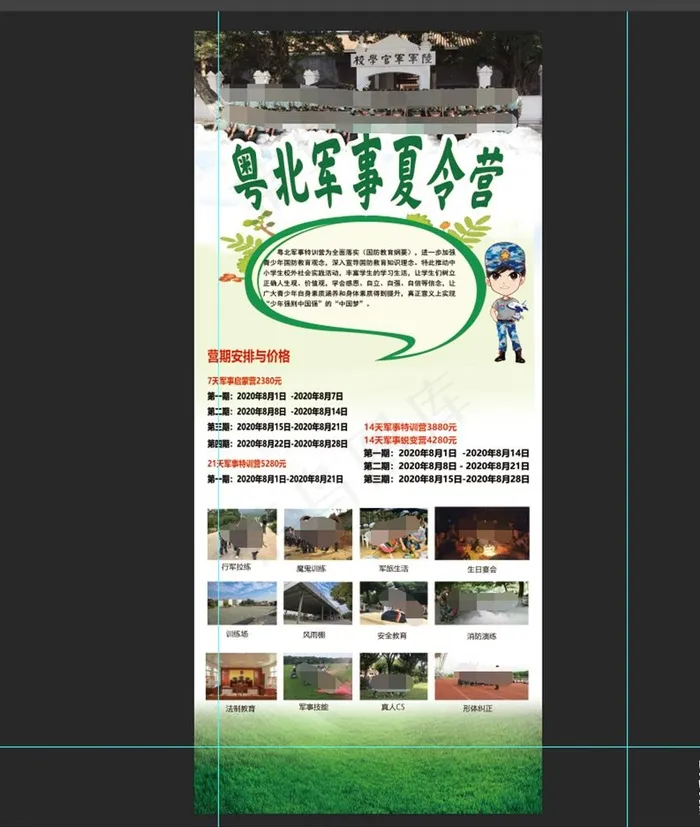Select the 行军拉练 photo thumbnail
Screen dimensions: 700x827
[241, 534]
